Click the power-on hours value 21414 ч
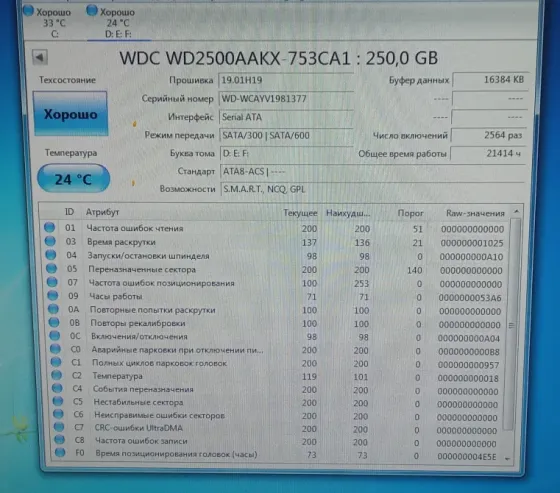 pyautogui.click(x=488, y=154)
